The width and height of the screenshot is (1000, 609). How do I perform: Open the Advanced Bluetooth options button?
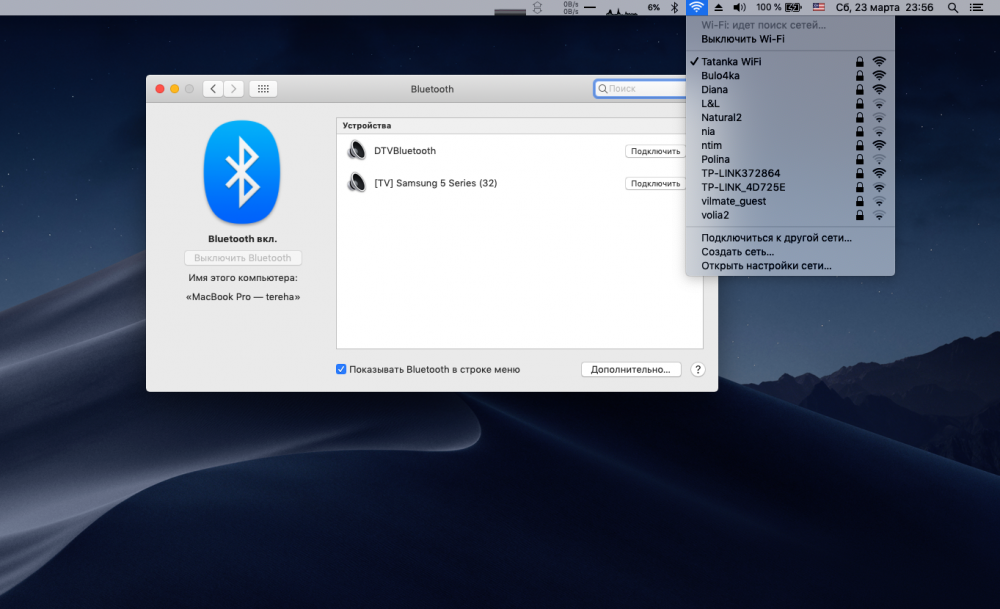pos(631,369)
